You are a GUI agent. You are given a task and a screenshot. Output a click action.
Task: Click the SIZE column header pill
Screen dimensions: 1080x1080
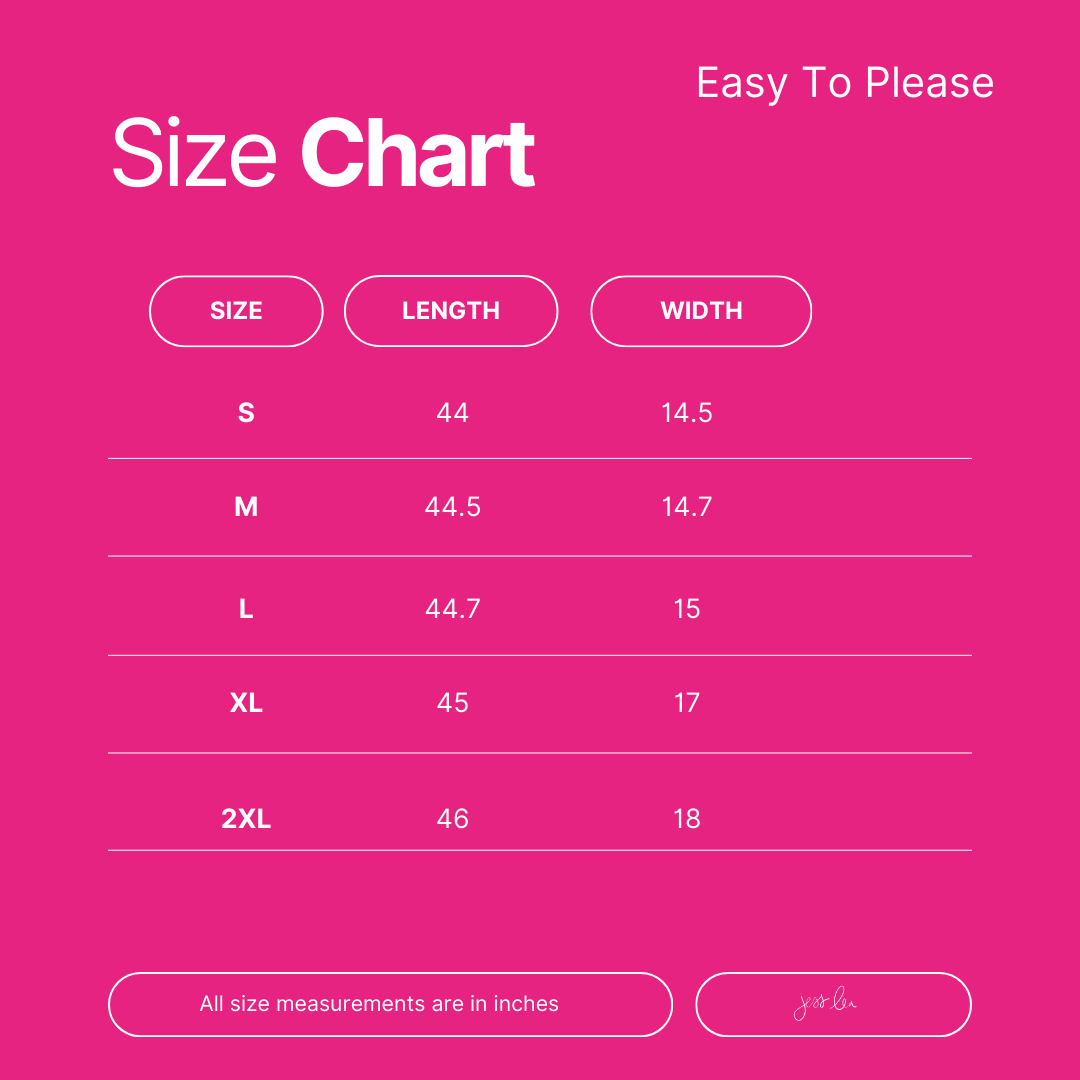[236, 311]
